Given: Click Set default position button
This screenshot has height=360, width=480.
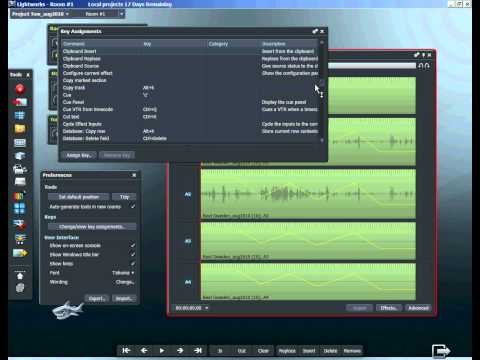Looking at the screenshot, I should coord(79,197).
